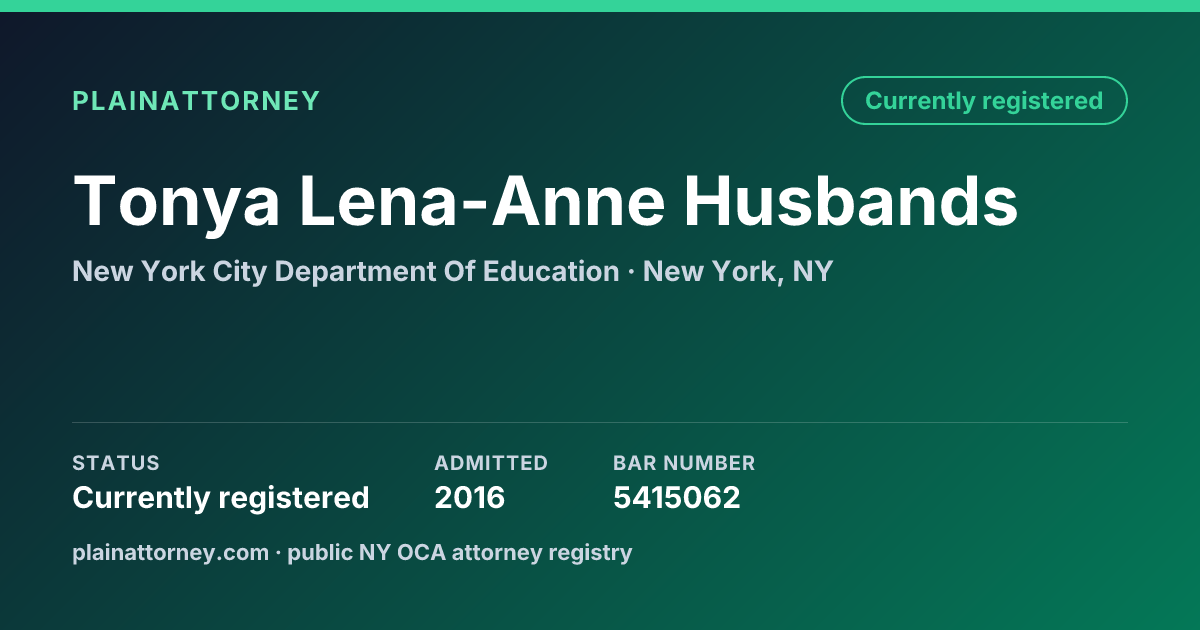1200x630 pixels.
Task: Click the PLAINATTORNEY brand logo text
Action: pyautogui.click(x=196, y=101)
